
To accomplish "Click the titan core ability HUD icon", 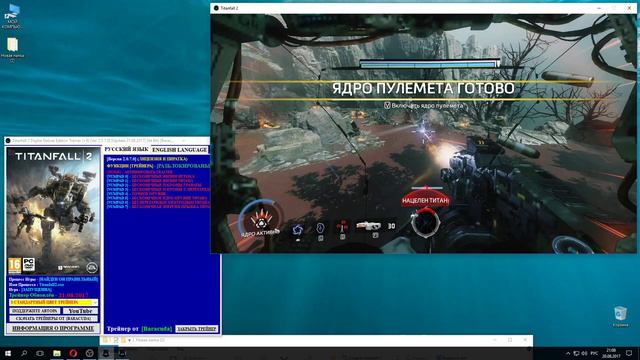I will coord(261,219).
